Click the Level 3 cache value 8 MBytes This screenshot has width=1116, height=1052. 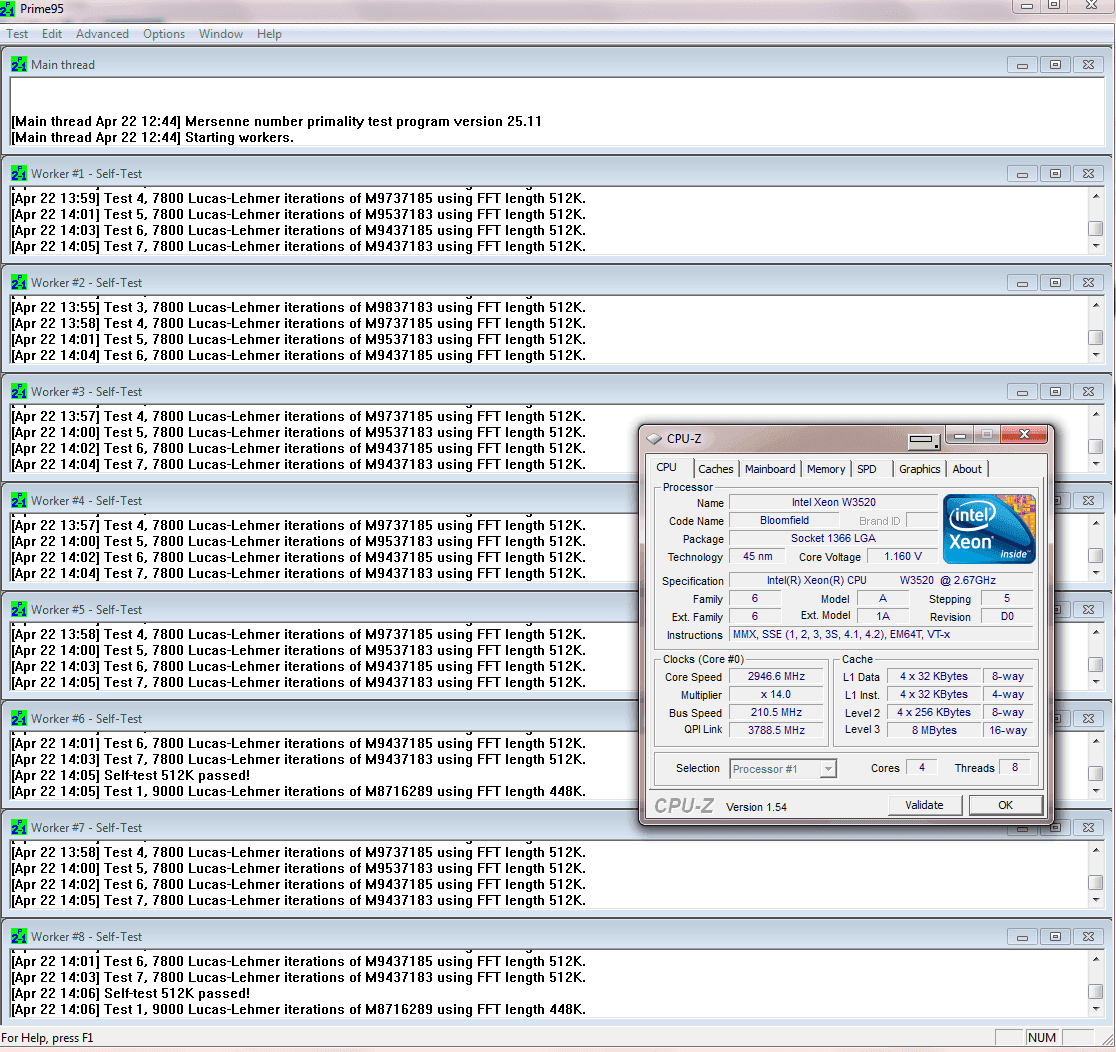tap(934, 730)
